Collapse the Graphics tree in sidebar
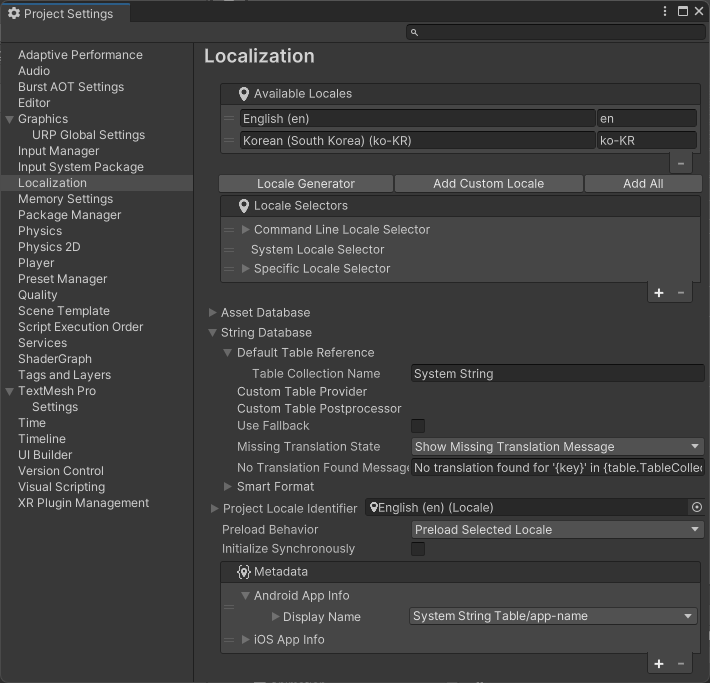 [10, 120]
